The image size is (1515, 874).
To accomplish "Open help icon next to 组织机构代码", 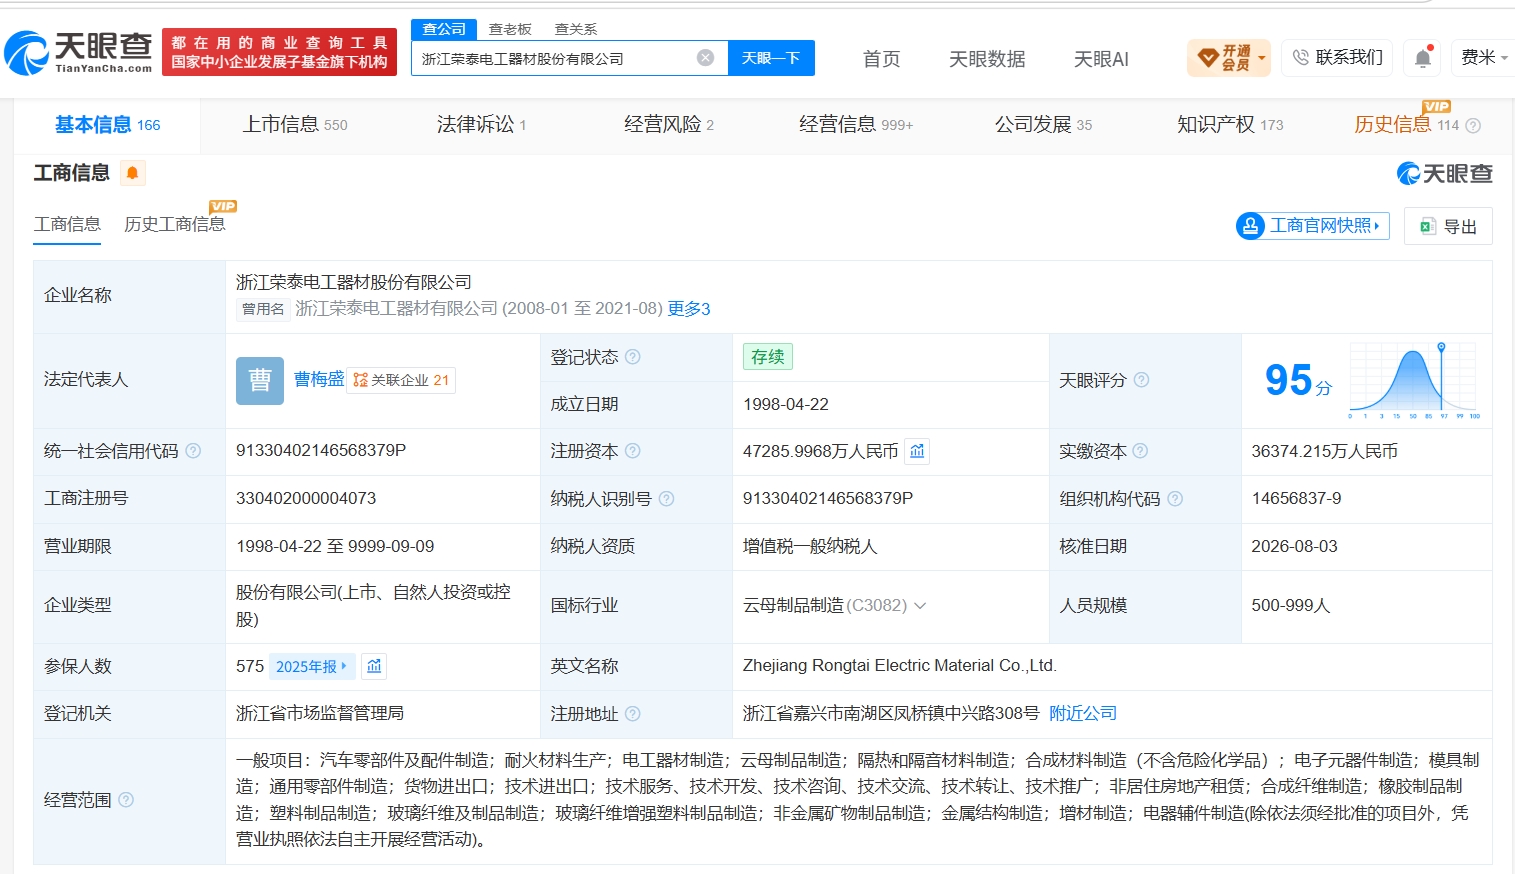I will point(1175,498).
